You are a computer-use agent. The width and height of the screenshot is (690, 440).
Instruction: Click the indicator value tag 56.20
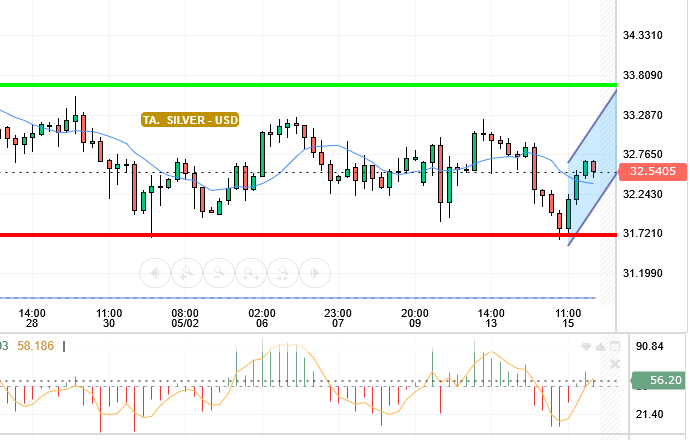pos(659,380)
